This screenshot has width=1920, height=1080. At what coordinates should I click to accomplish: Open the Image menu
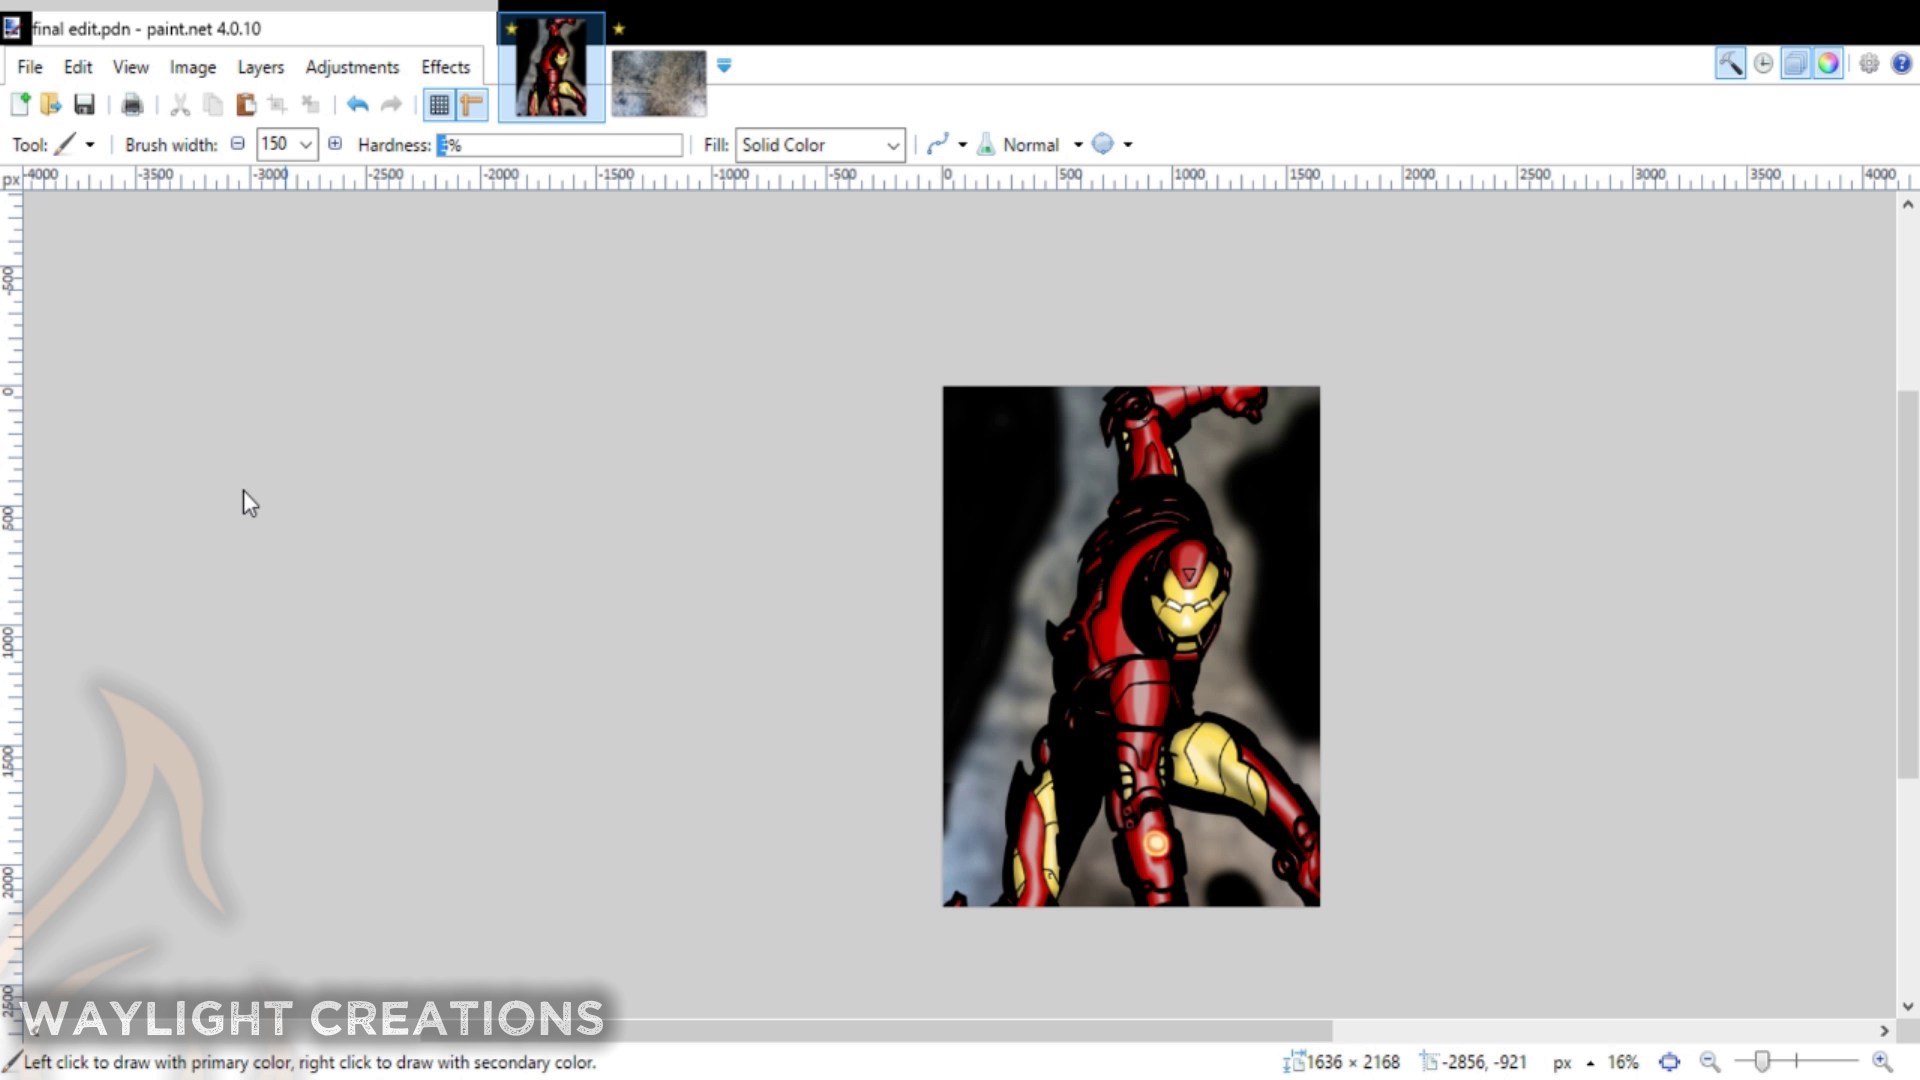(x=193, y=67)
